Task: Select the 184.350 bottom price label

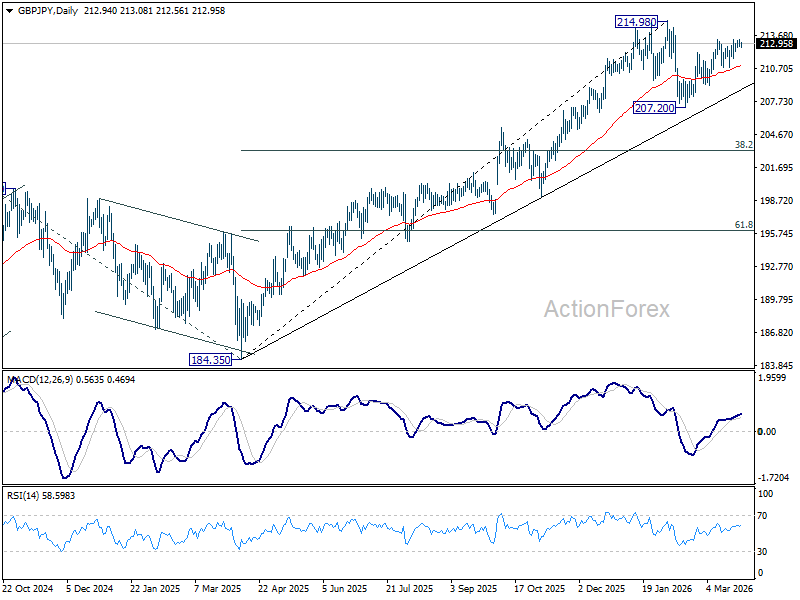Action: tap(210, 360)
